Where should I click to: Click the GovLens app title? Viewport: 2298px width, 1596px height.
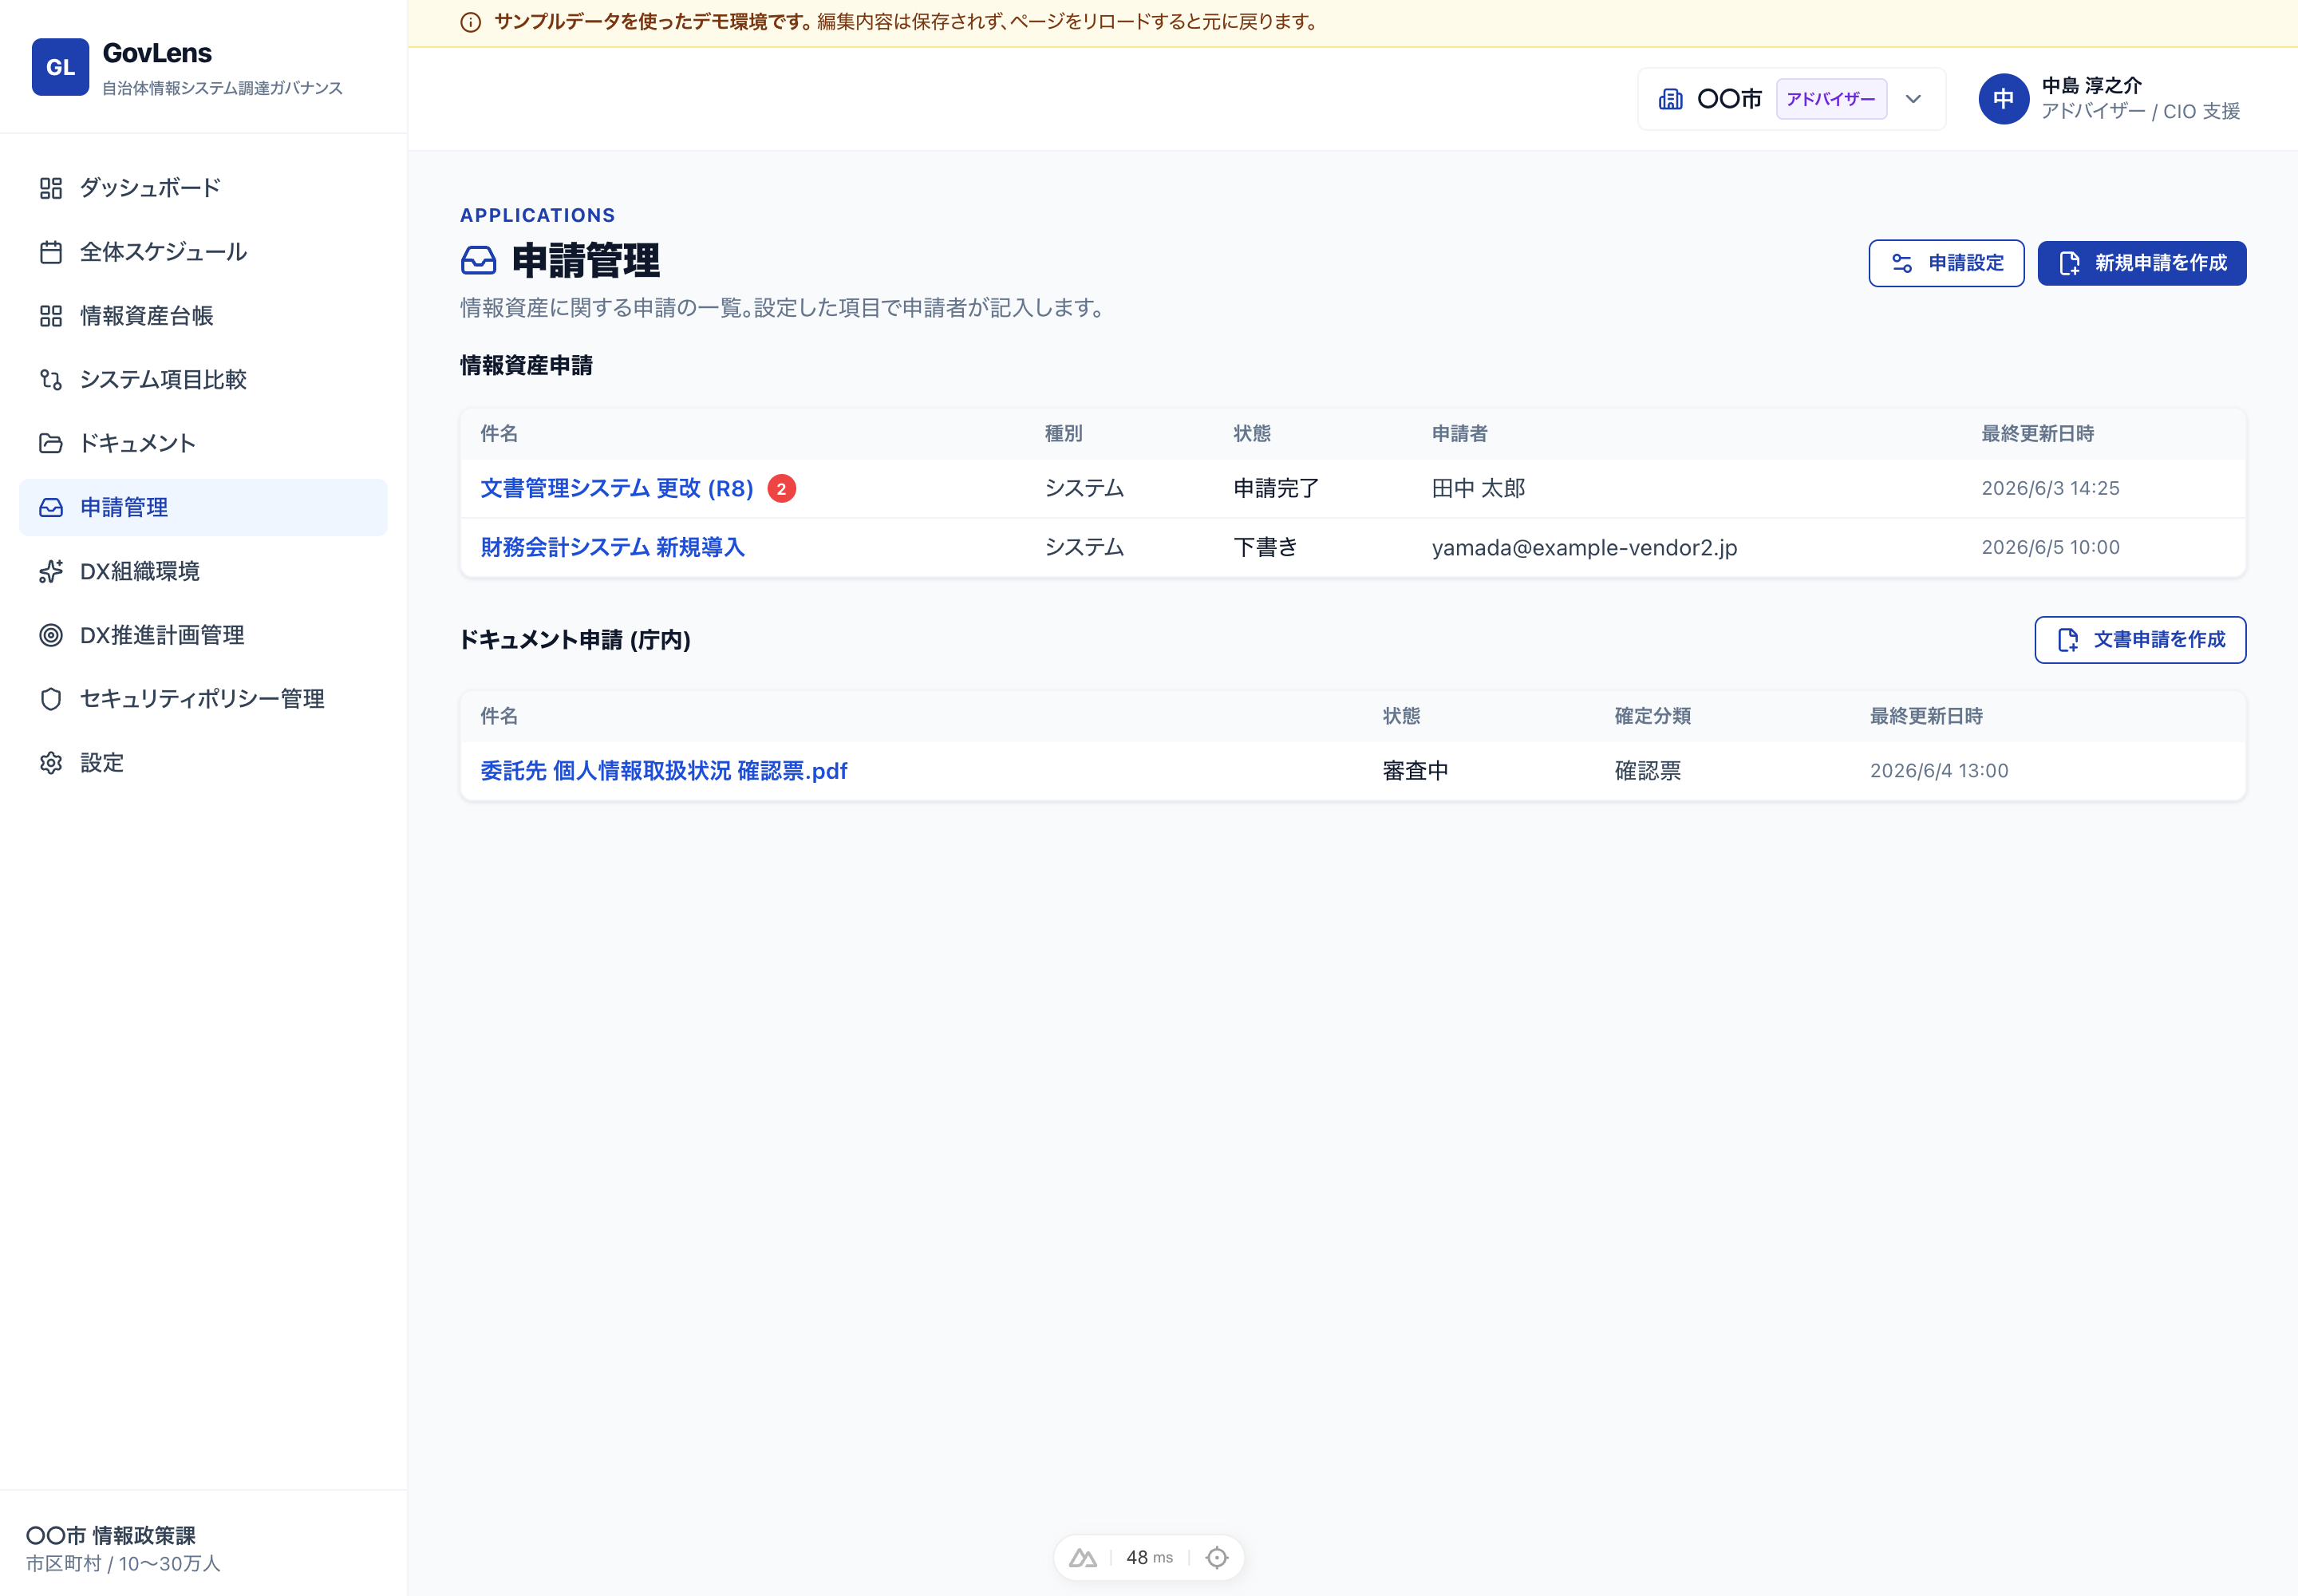(157, 53)
